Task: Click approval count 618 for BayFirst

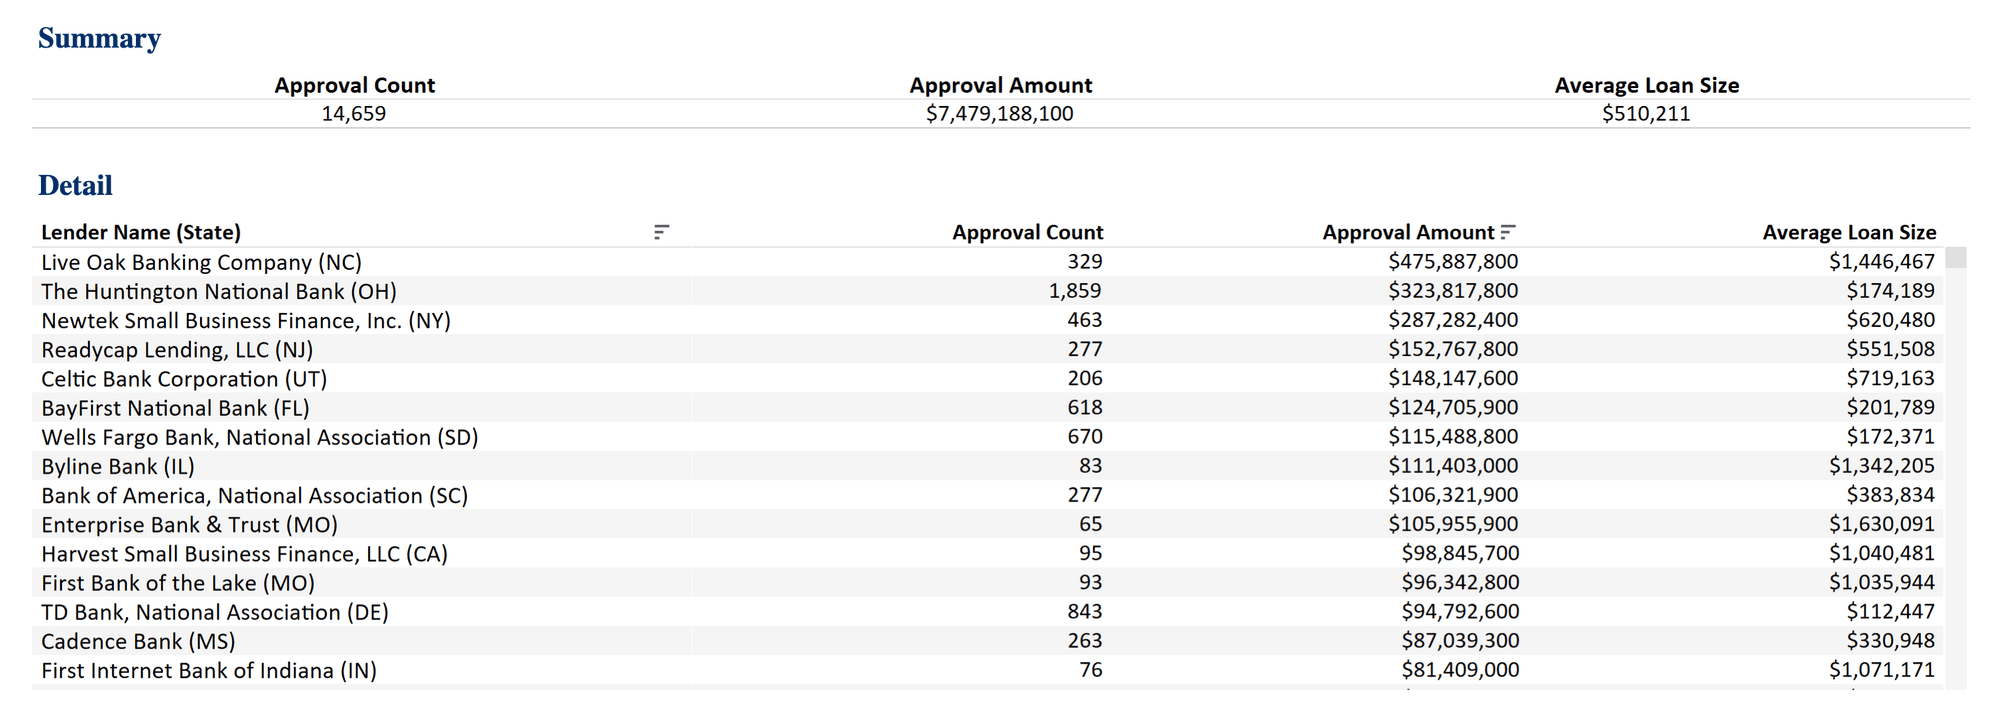Action: pyautogui.click(x=1085, y=407)
